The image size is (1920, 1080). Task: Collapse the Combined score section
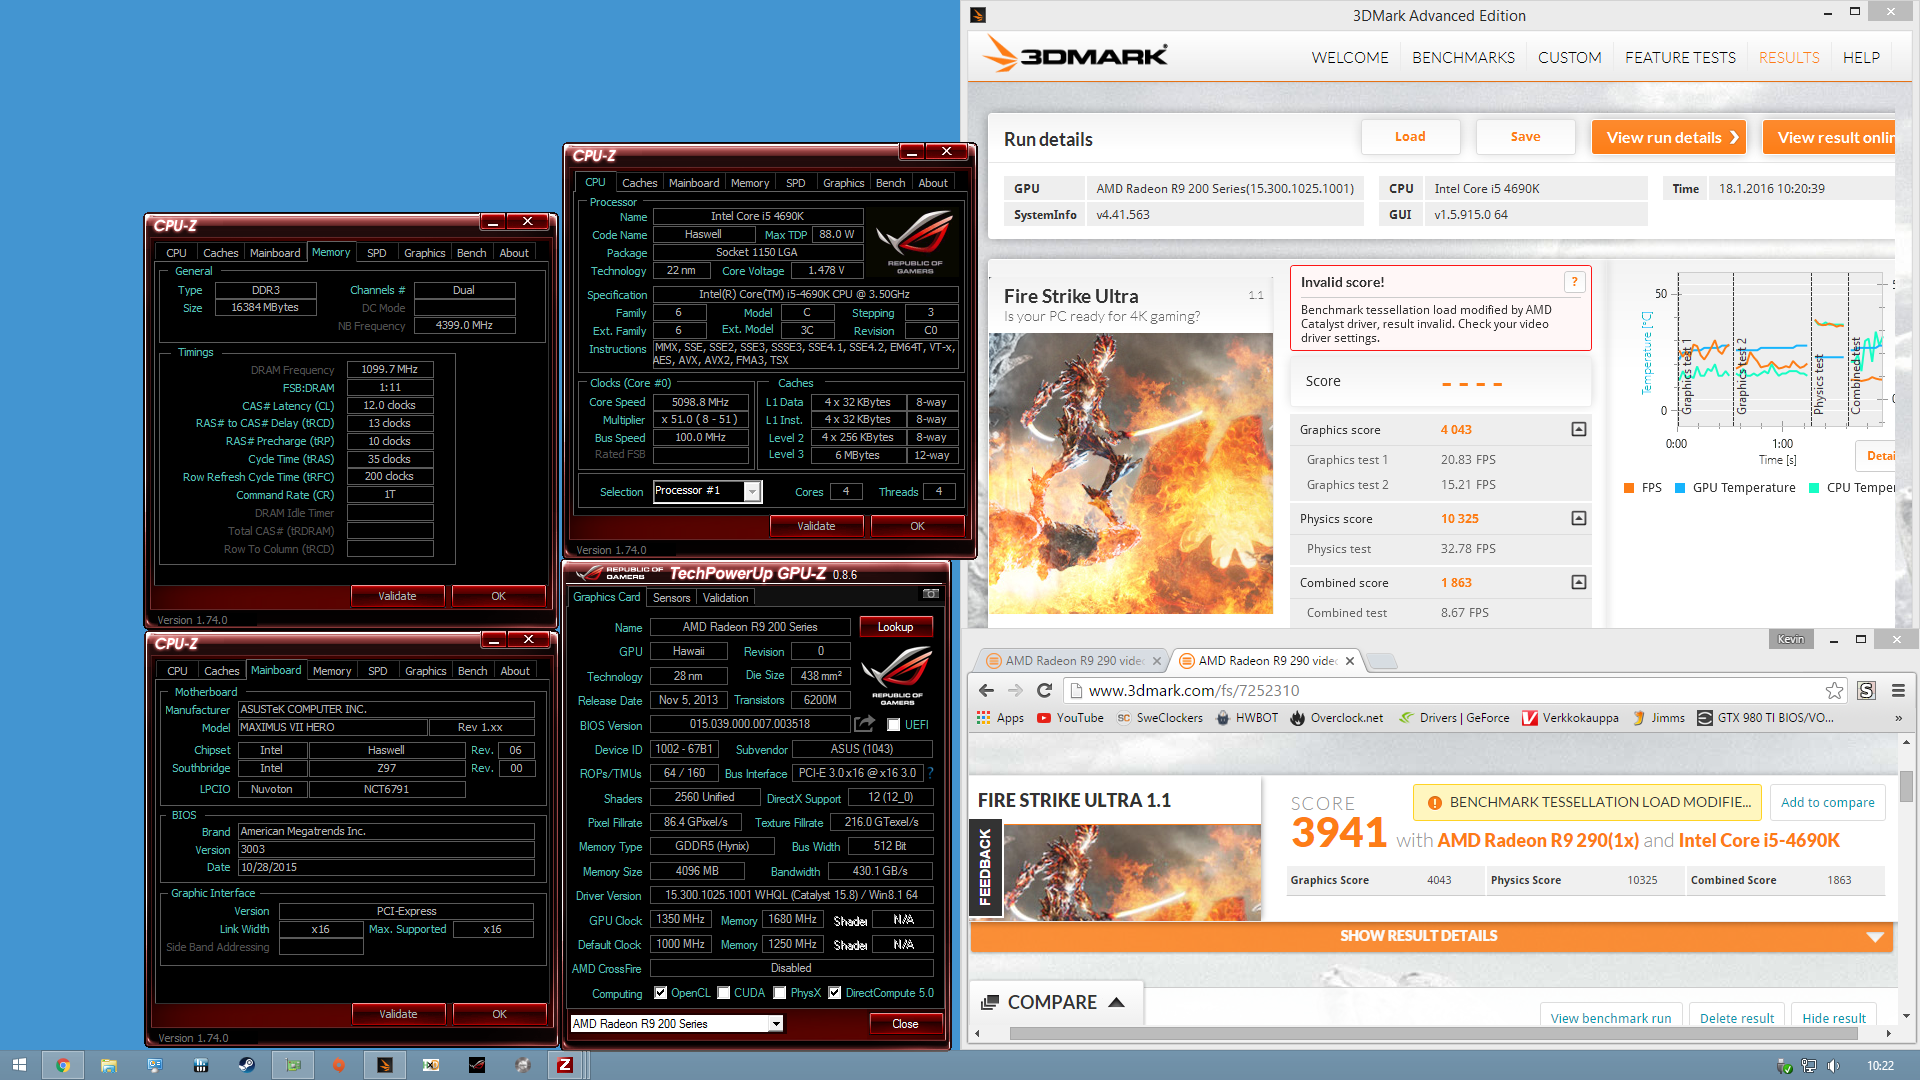pyautogui.click(x=1579, y=582)
